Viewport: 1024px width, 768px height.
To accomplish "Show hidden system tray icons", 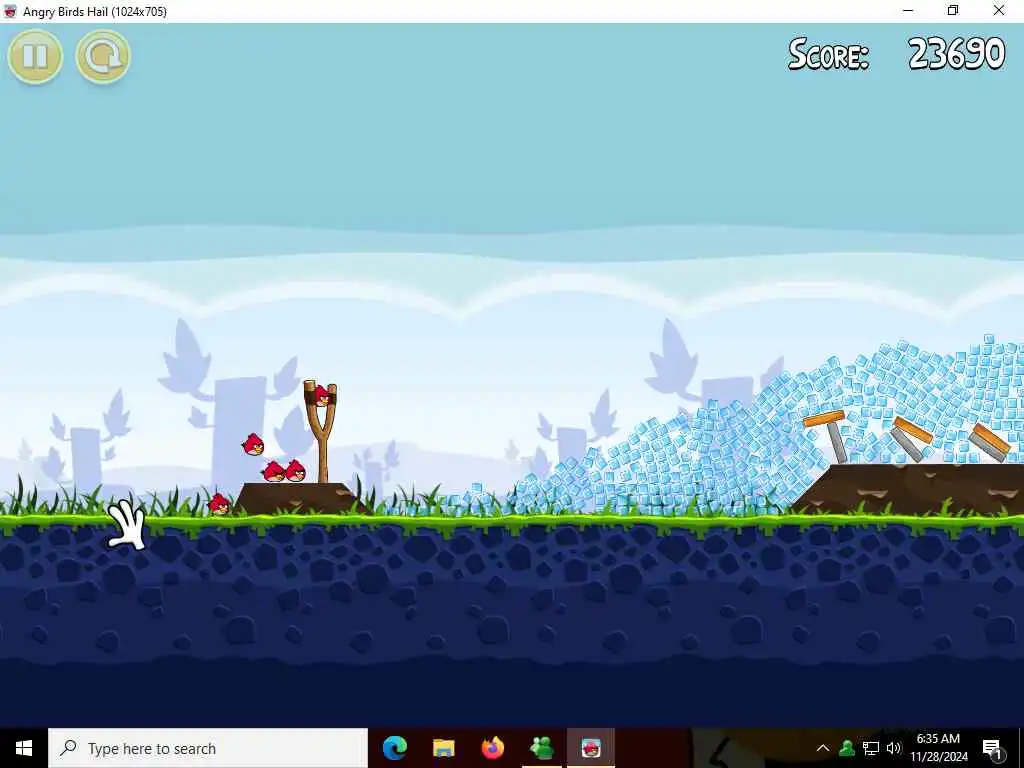I will [x=823, y=748].
